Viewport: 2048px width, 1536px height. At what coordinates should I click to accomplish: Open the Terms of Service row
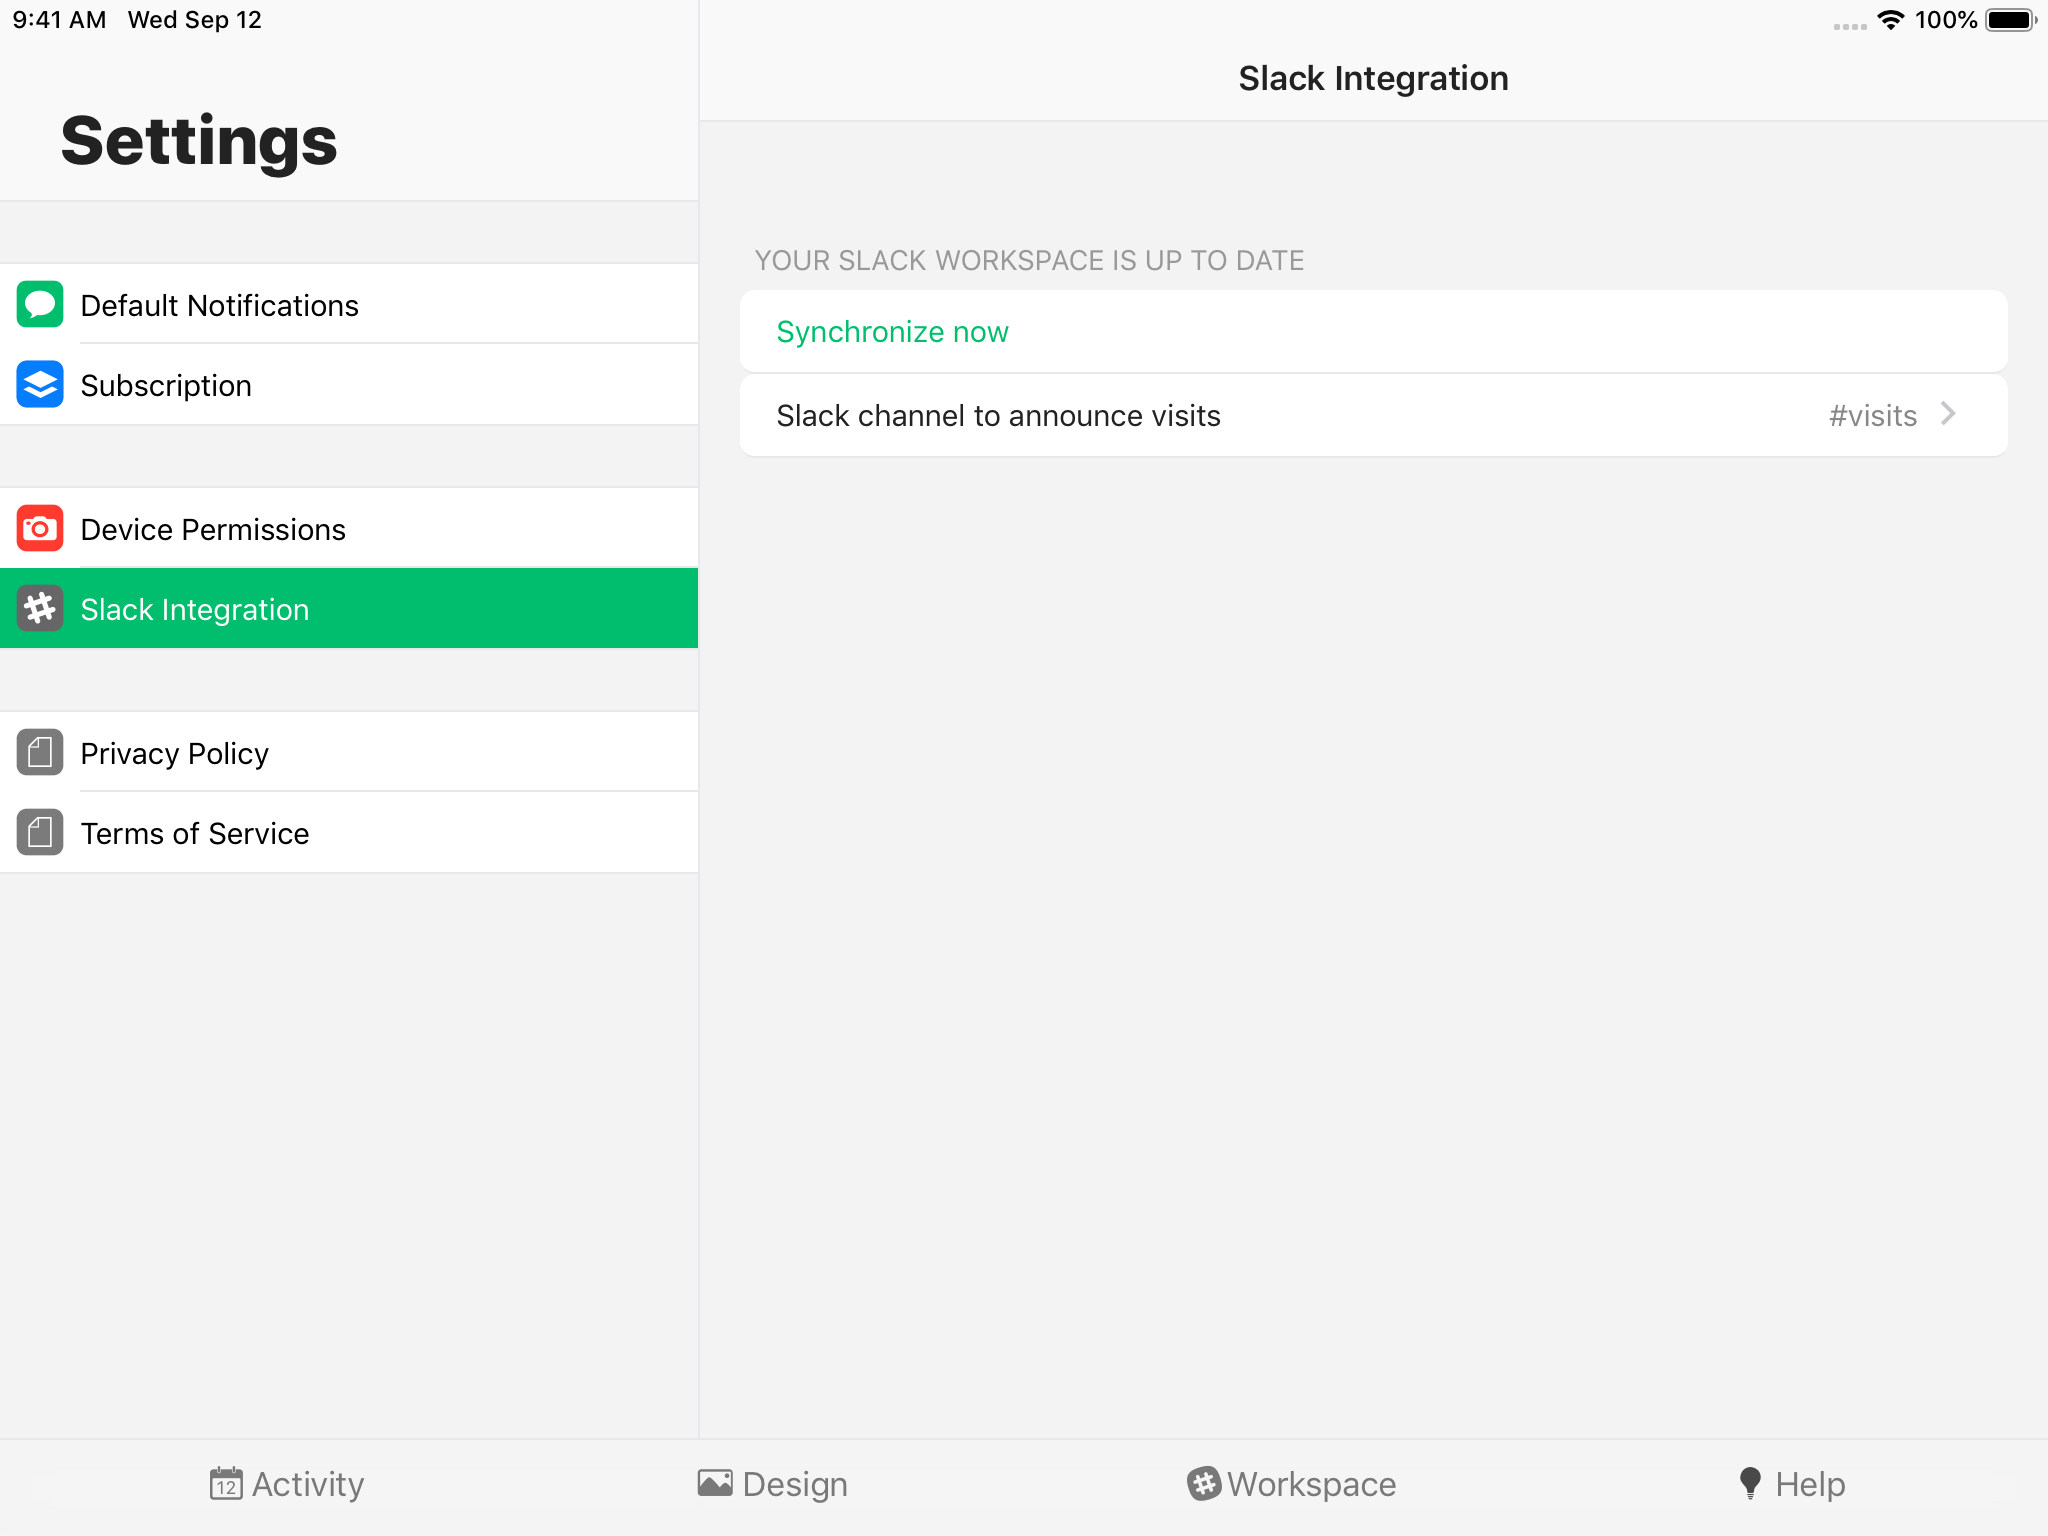pos(349,832)
